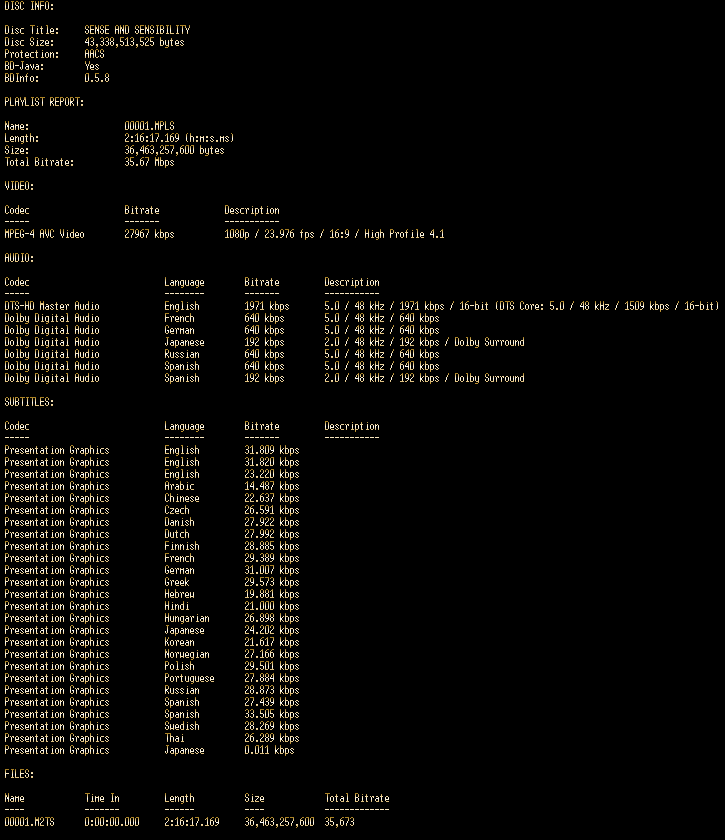Click the Time In column header
The width and height of the screenshot is (725, 840).
coord(102,798)
